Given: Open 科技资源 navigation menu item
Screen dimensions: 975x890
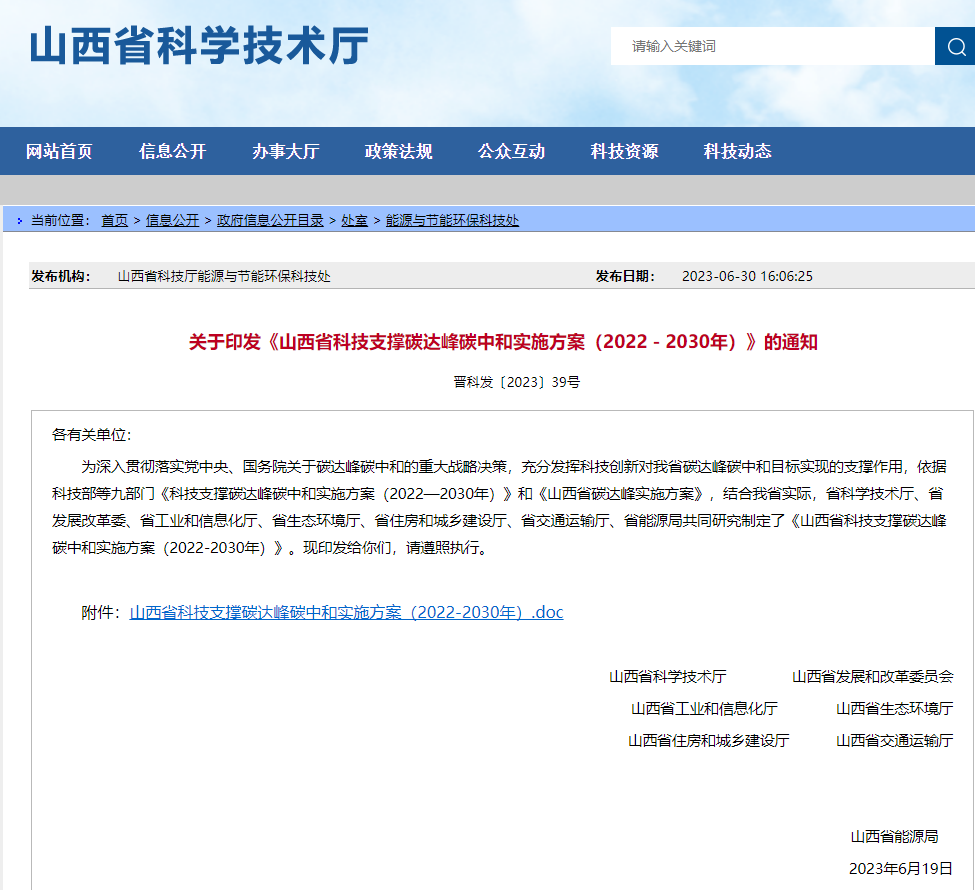Looking at the screenshot, I should pos(624,151).
